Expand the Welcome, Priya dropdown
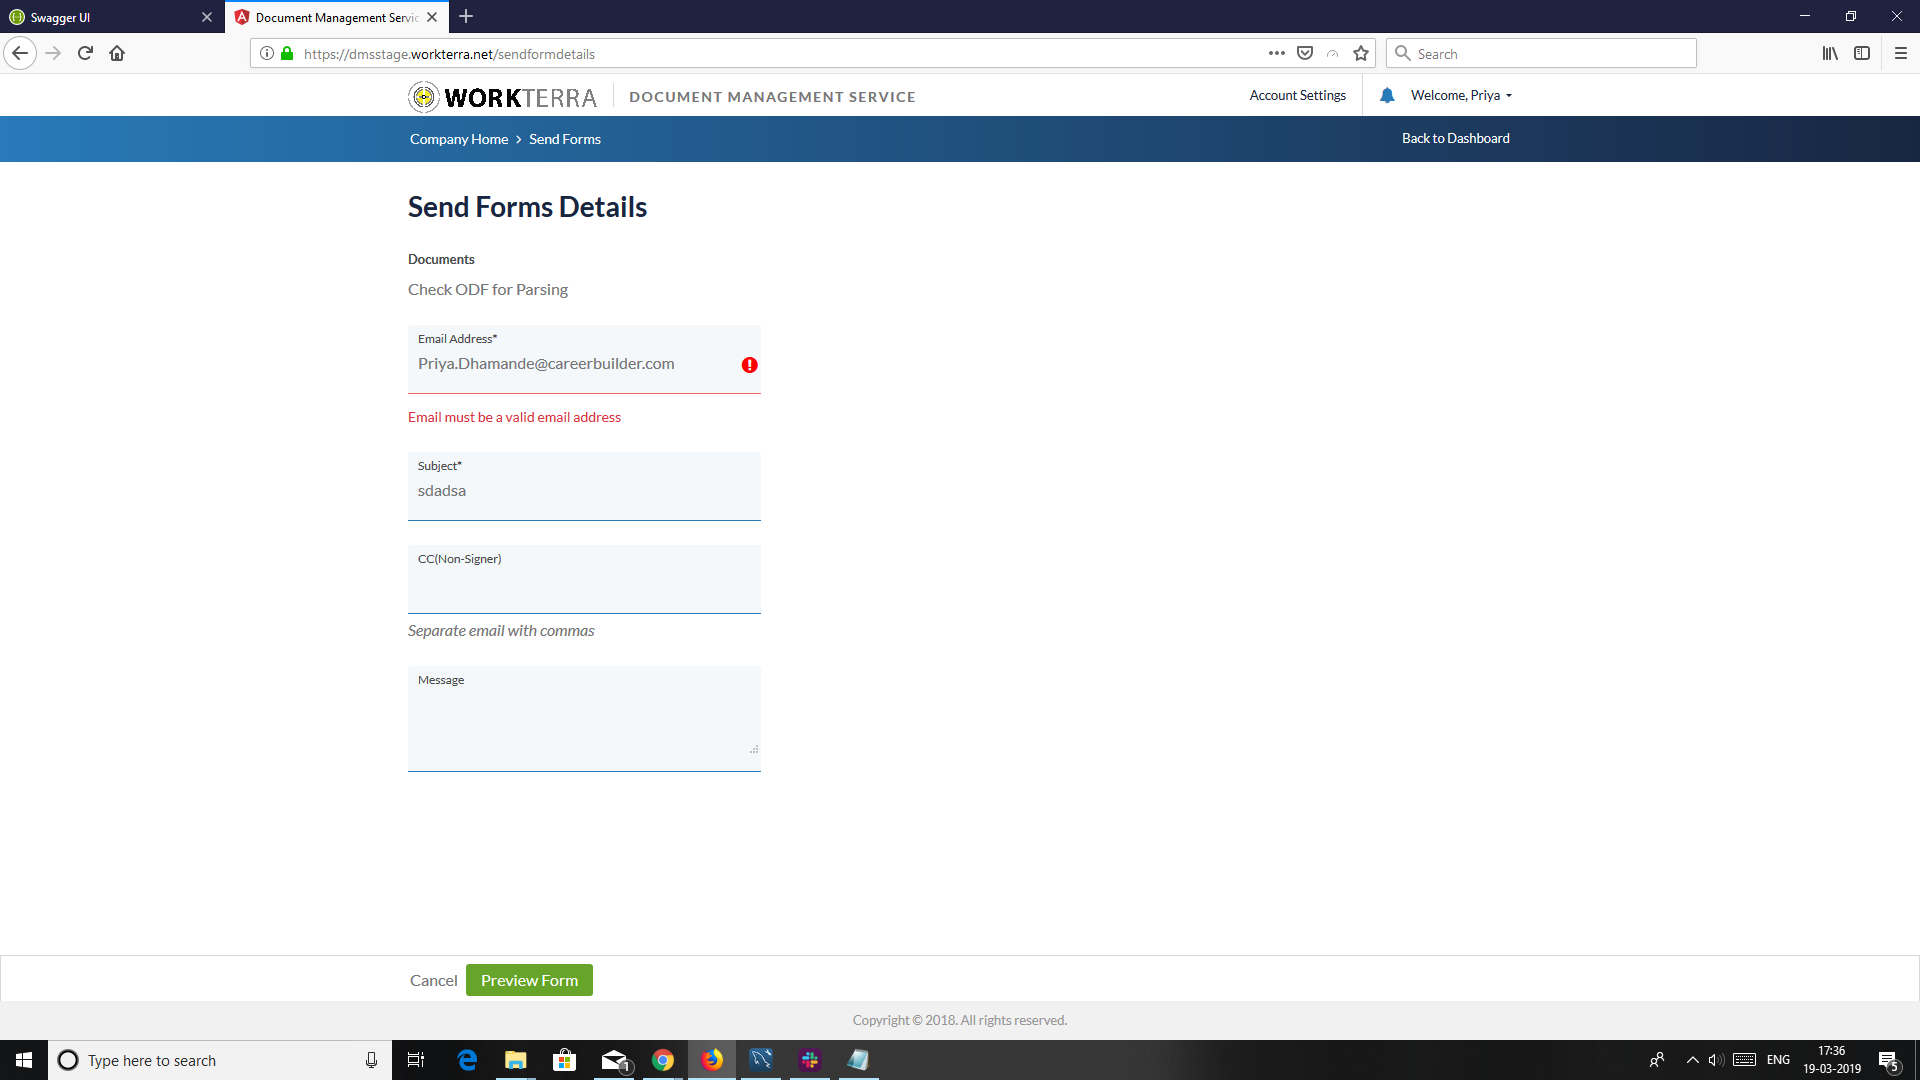This screenshot has height=1080, width=1920. click(1456, 95)
